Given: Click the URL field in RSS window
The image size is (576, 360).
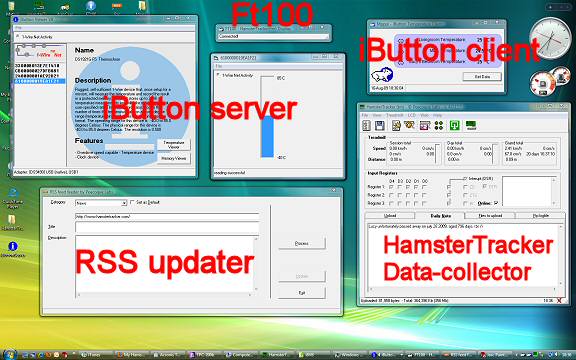Looking at the screenshot, I should click(x=167, y=217).
